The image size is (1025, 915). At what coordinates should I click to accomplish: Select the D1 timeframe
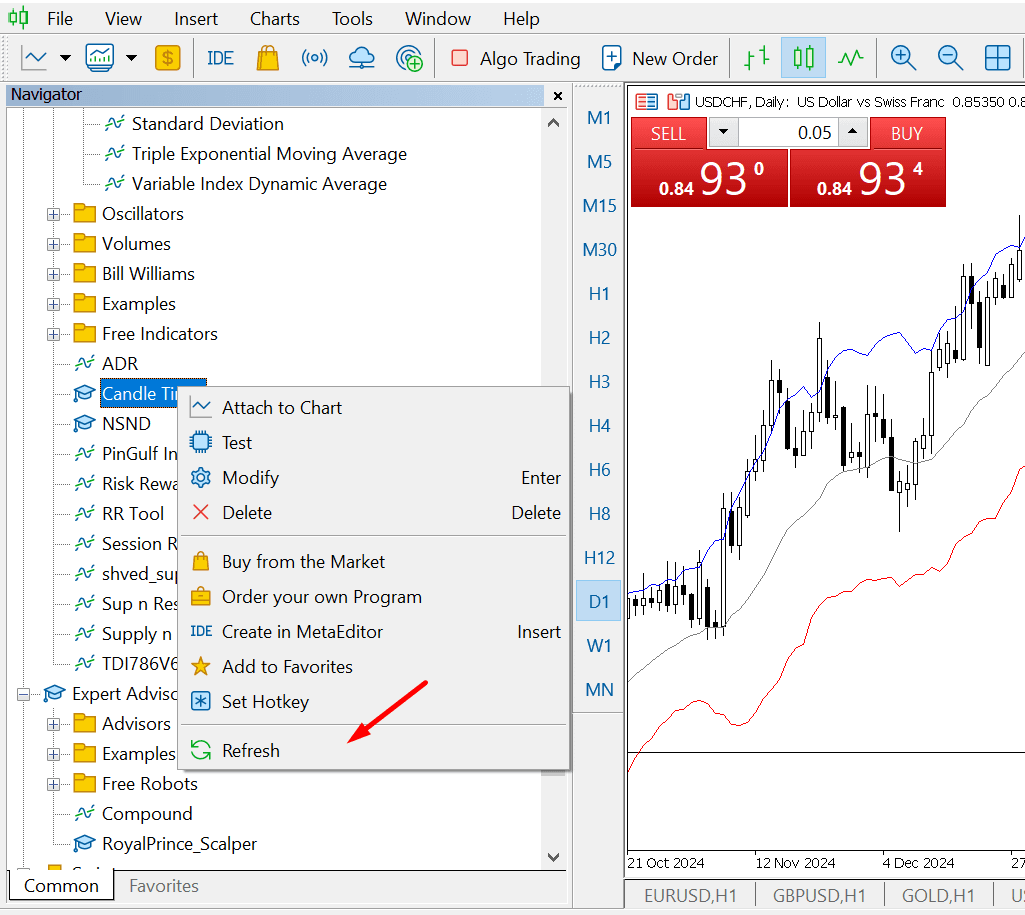pos(599,601)
